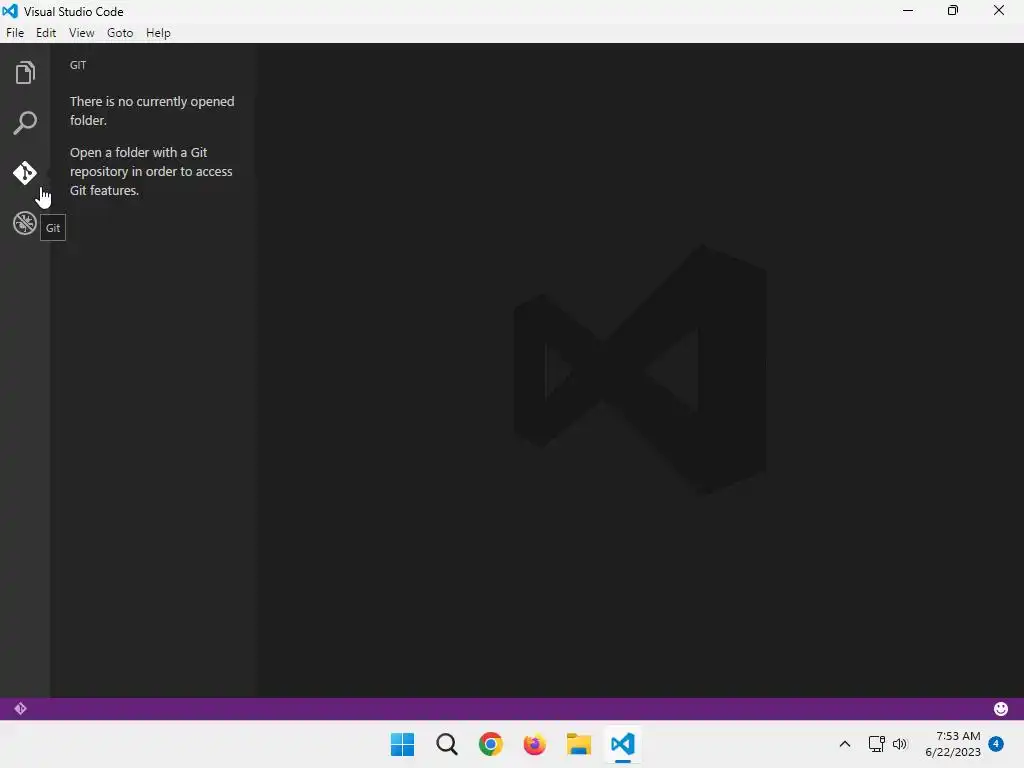Open the Help menu
Screen dimensions: 1024x768
coord(158,33)
